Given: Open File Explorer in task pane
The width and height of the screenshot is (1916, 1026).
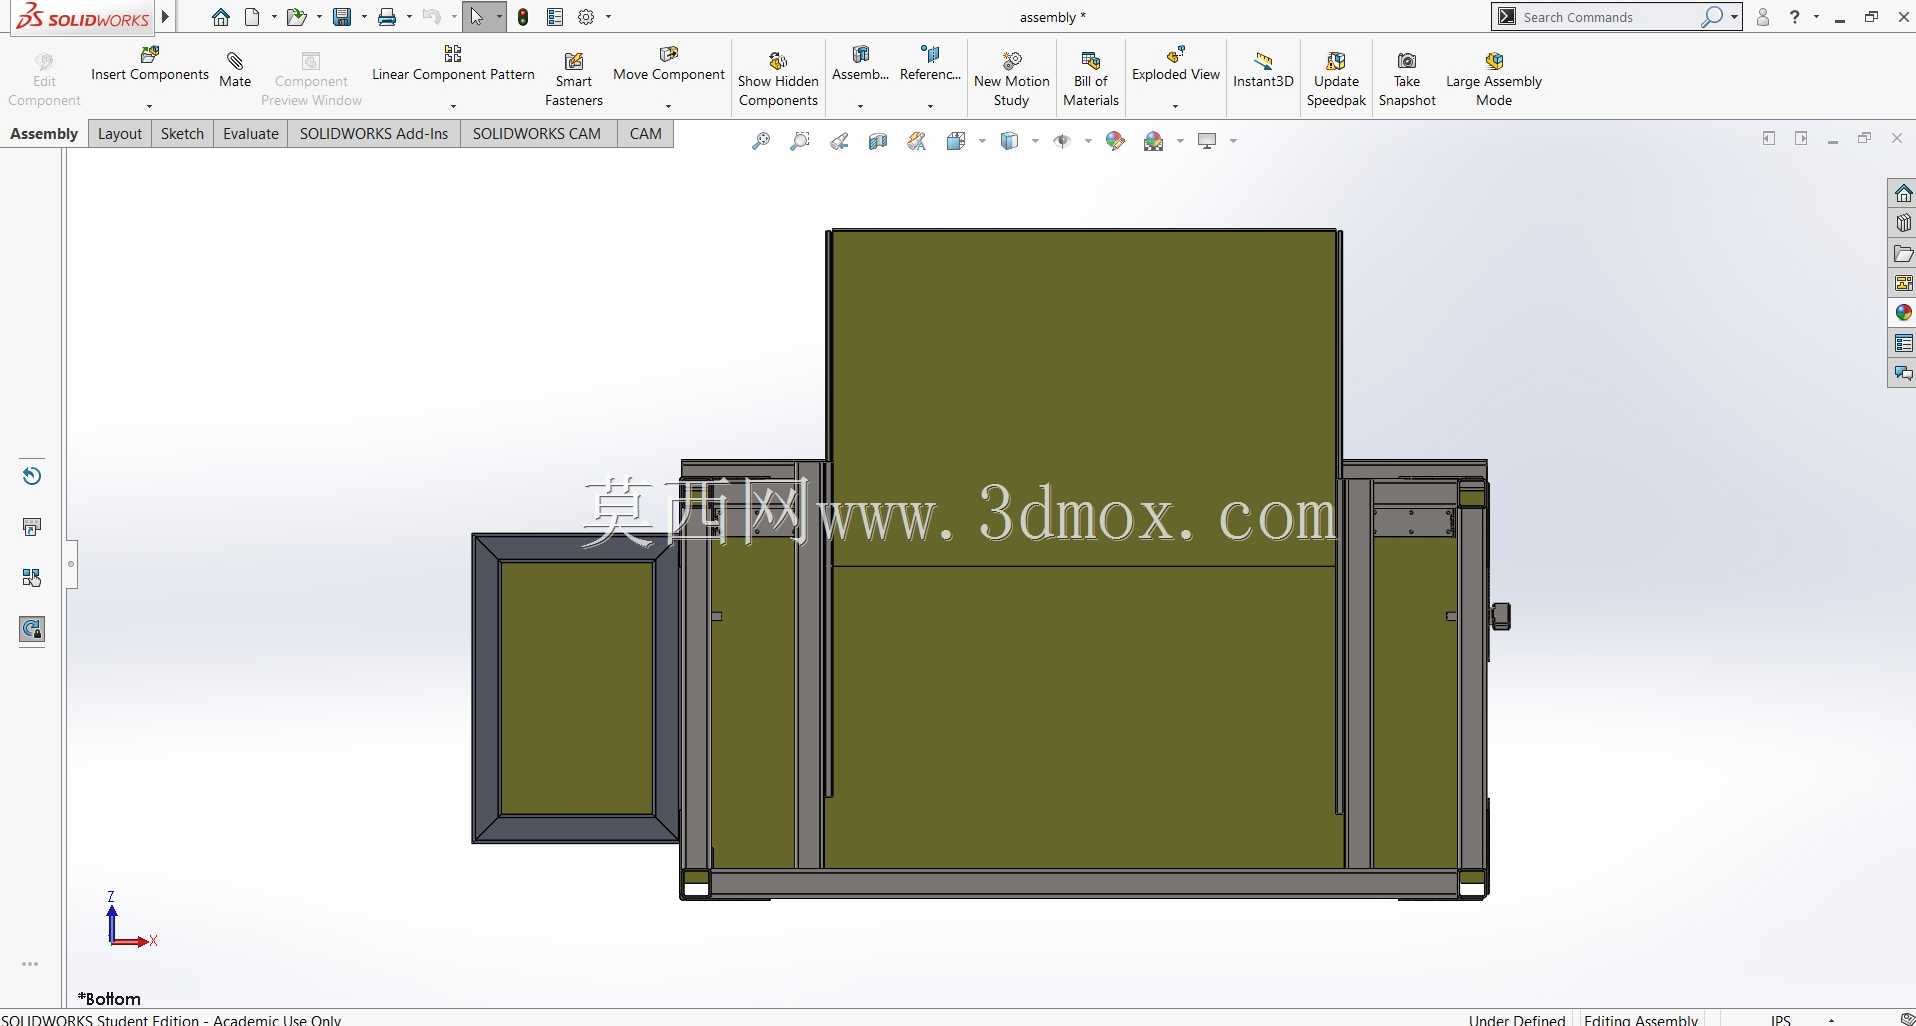Looking at the screenshot, I should click(1903, 254).
